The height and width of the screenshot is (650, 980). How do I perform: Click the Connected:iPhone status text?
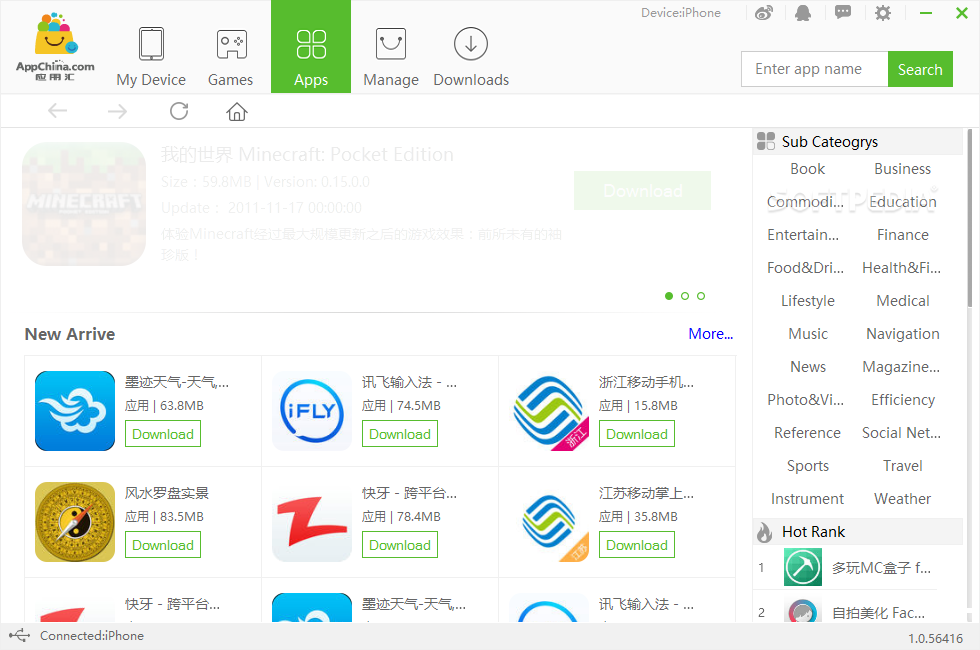pyautogui.click(x=92, y=636)
